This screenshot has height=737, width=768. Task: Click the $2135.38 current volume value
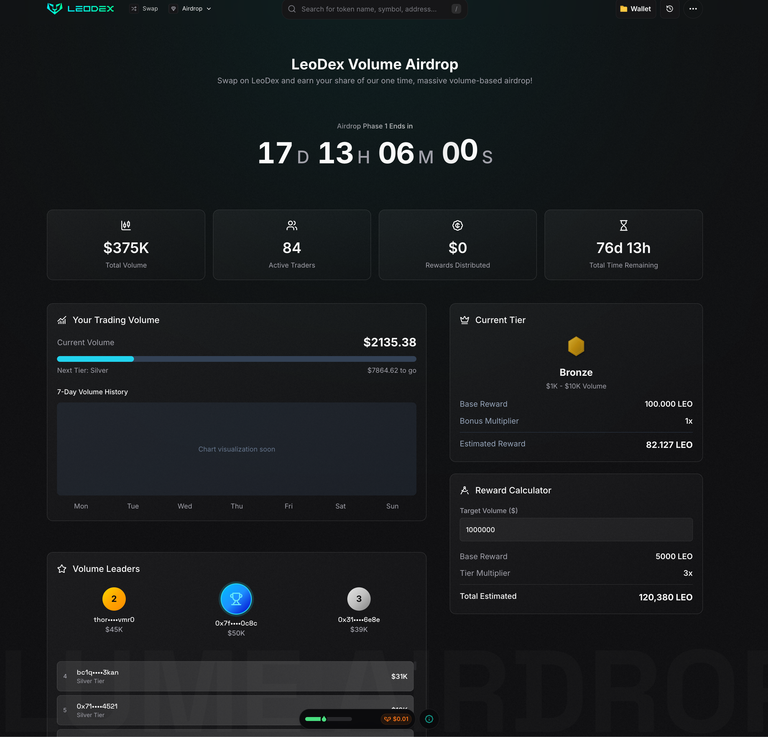(x=389, y=342)
